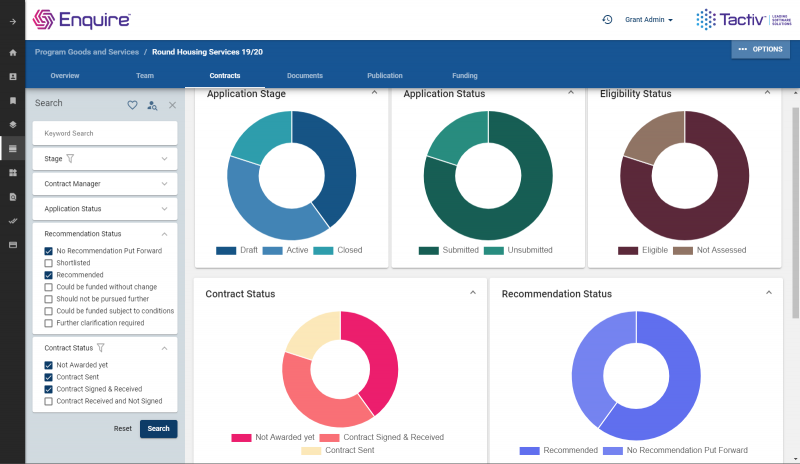Click the Eligible legend swatch
800x464 pixels.
point(628,251)
